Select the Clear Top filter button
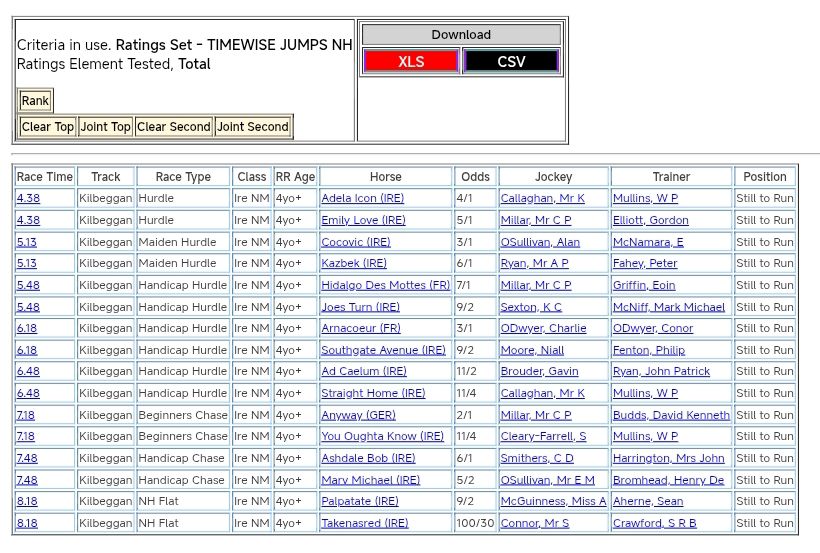This screenshot has height=553, width=820. click(47, 127)
